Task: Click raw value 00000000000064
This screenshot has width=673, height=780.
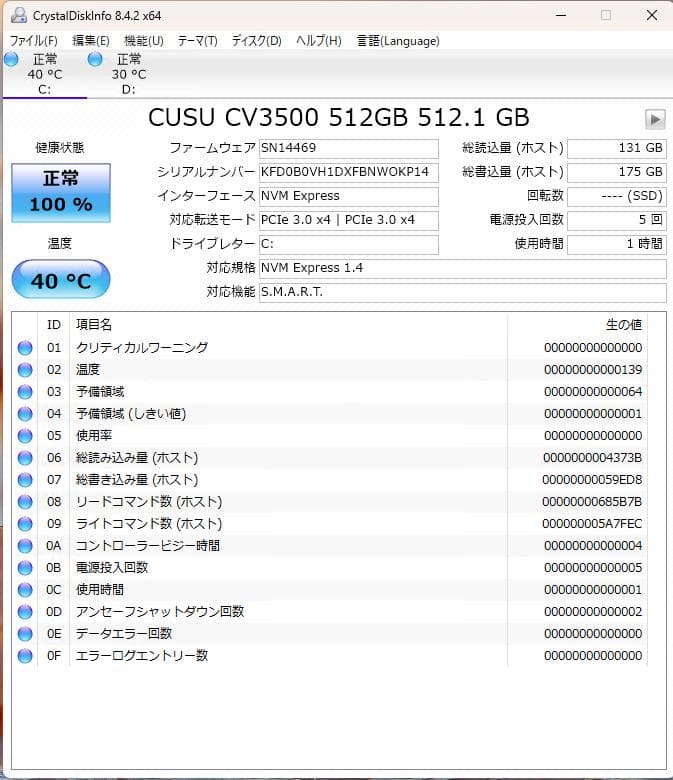Action: (593, 392)
